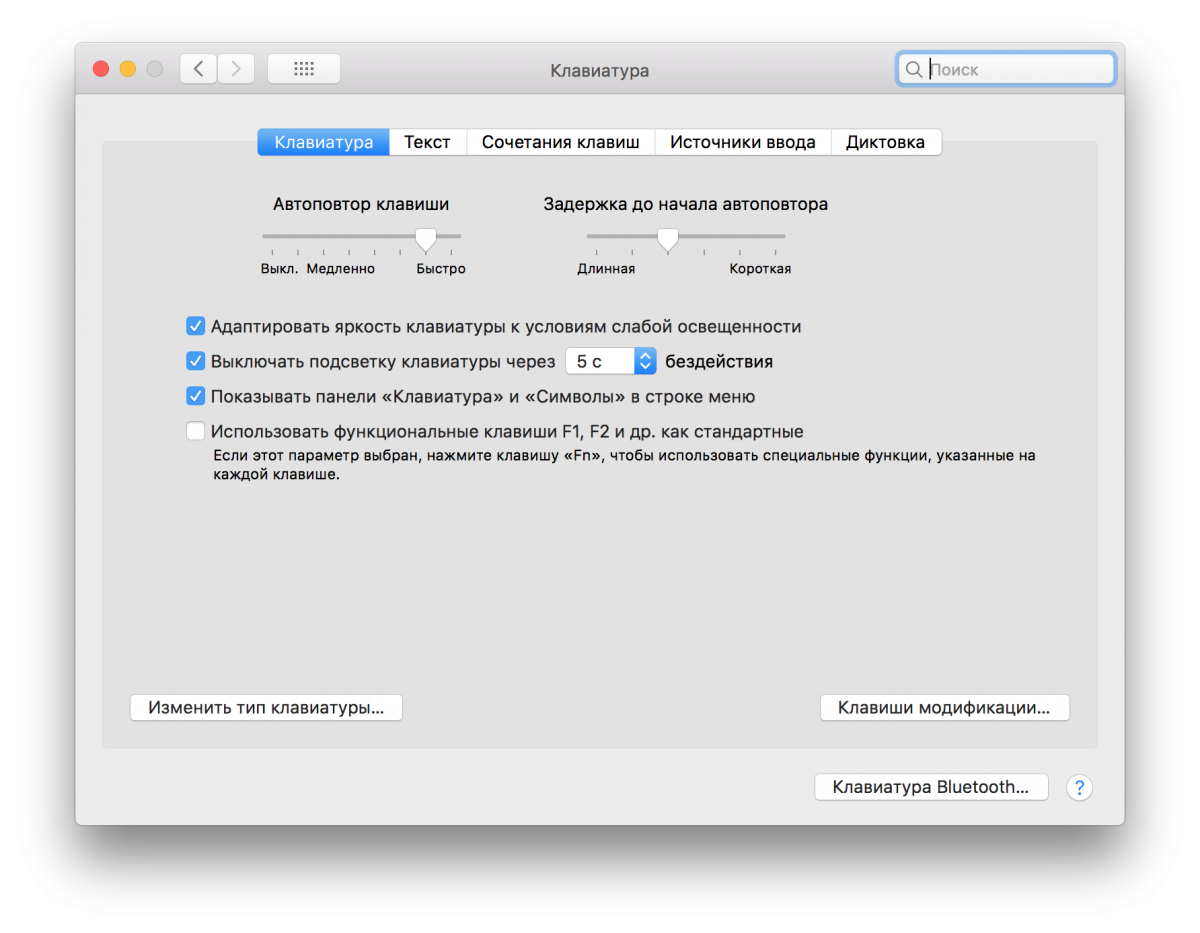Go back with the left chevron button
The width and height of the screenshot is (1200, 933).
[x=198, y=69]
